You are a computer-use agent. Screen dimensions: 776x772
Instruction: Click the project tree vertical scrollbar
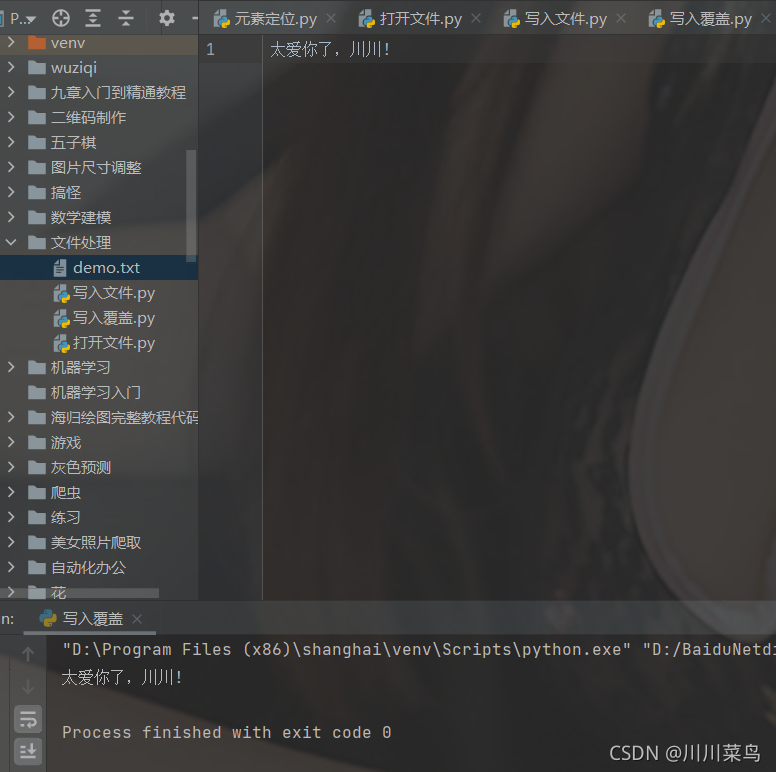(x=191, y=206)
